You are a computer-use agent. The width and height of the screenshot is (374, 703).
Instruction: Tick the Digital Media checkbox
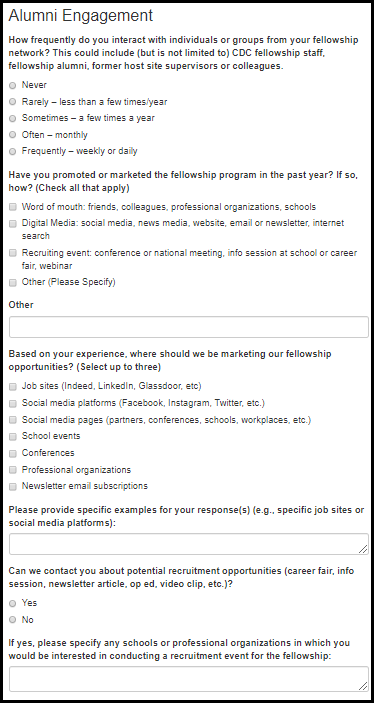13,223
